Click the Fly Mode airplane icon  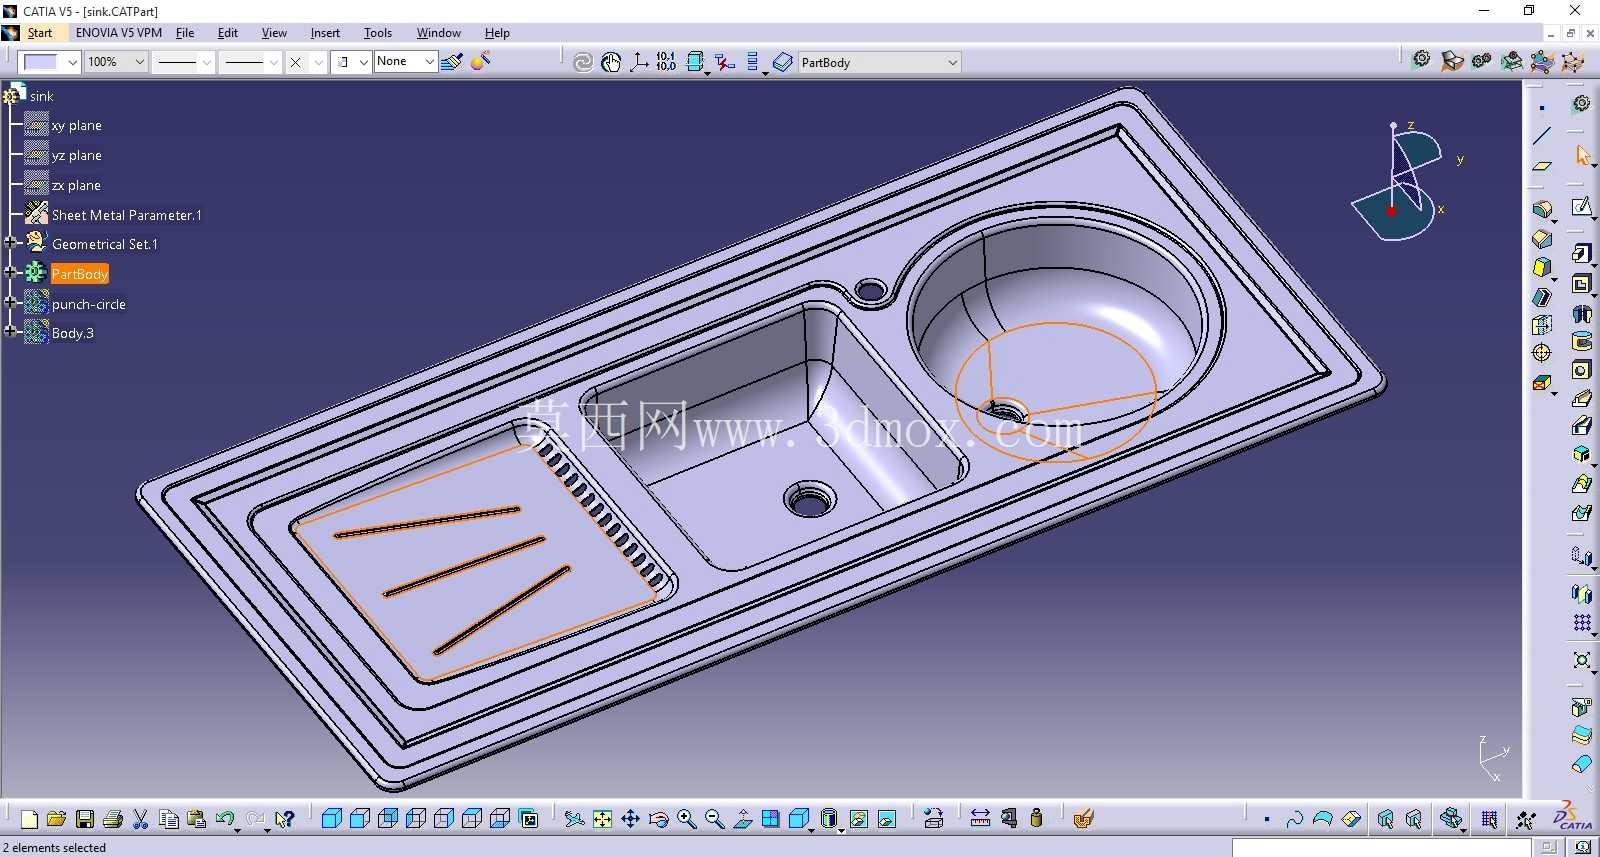[x=574, y=820]
